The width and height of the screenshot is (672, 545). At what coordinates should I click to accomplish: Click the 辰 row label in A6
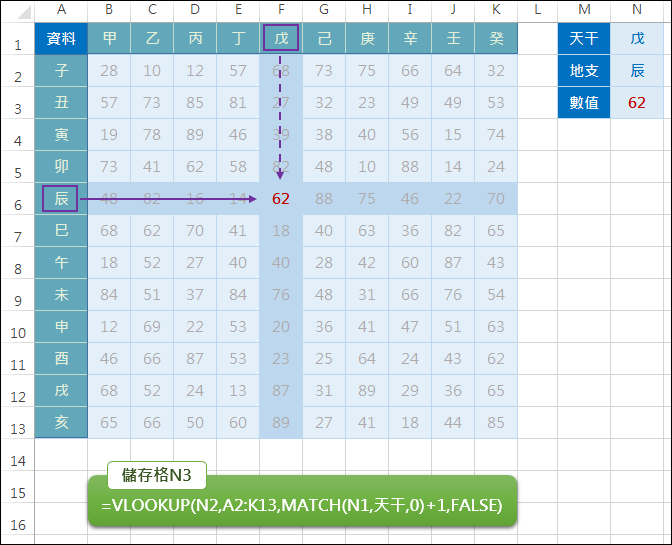pos(61,199)
